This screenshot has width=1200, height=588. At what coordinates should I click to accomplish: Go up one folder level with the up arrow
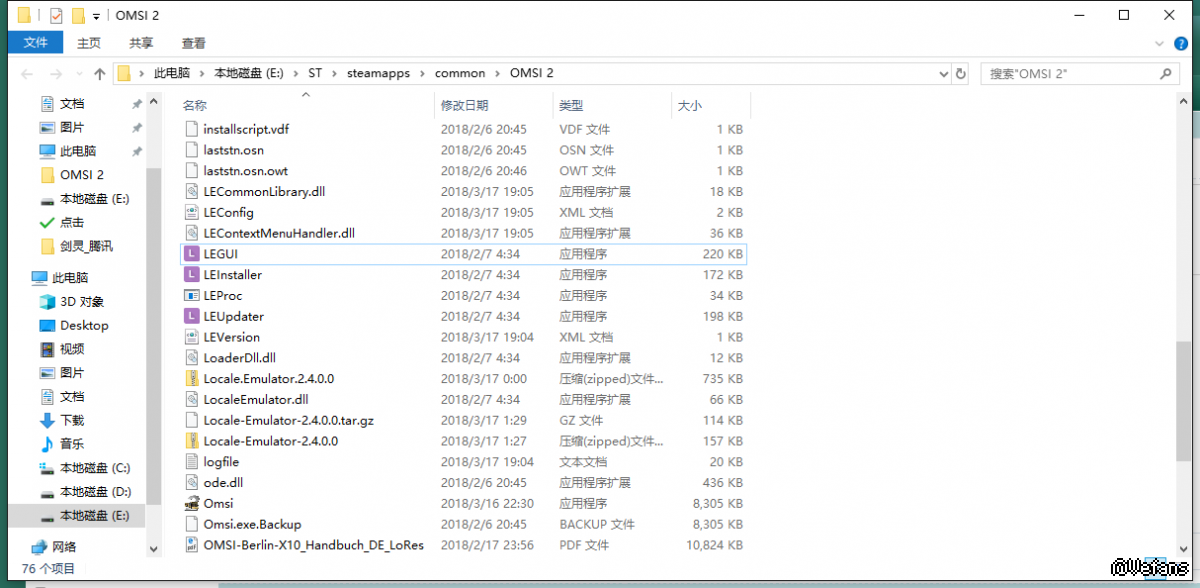coord(99,74)
